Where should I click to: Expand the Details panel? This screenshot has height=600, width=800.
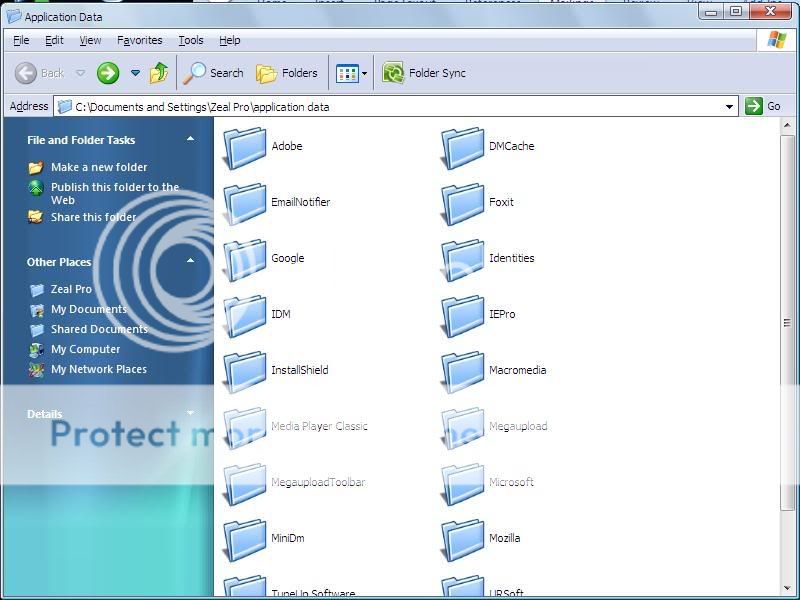point(190,413)
